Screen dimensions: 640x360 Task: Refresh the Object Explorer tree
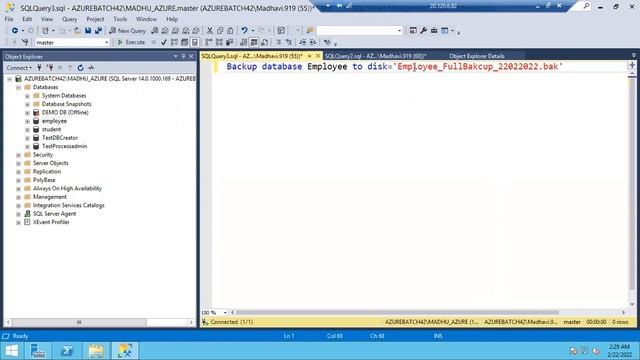tap(80, 68)
